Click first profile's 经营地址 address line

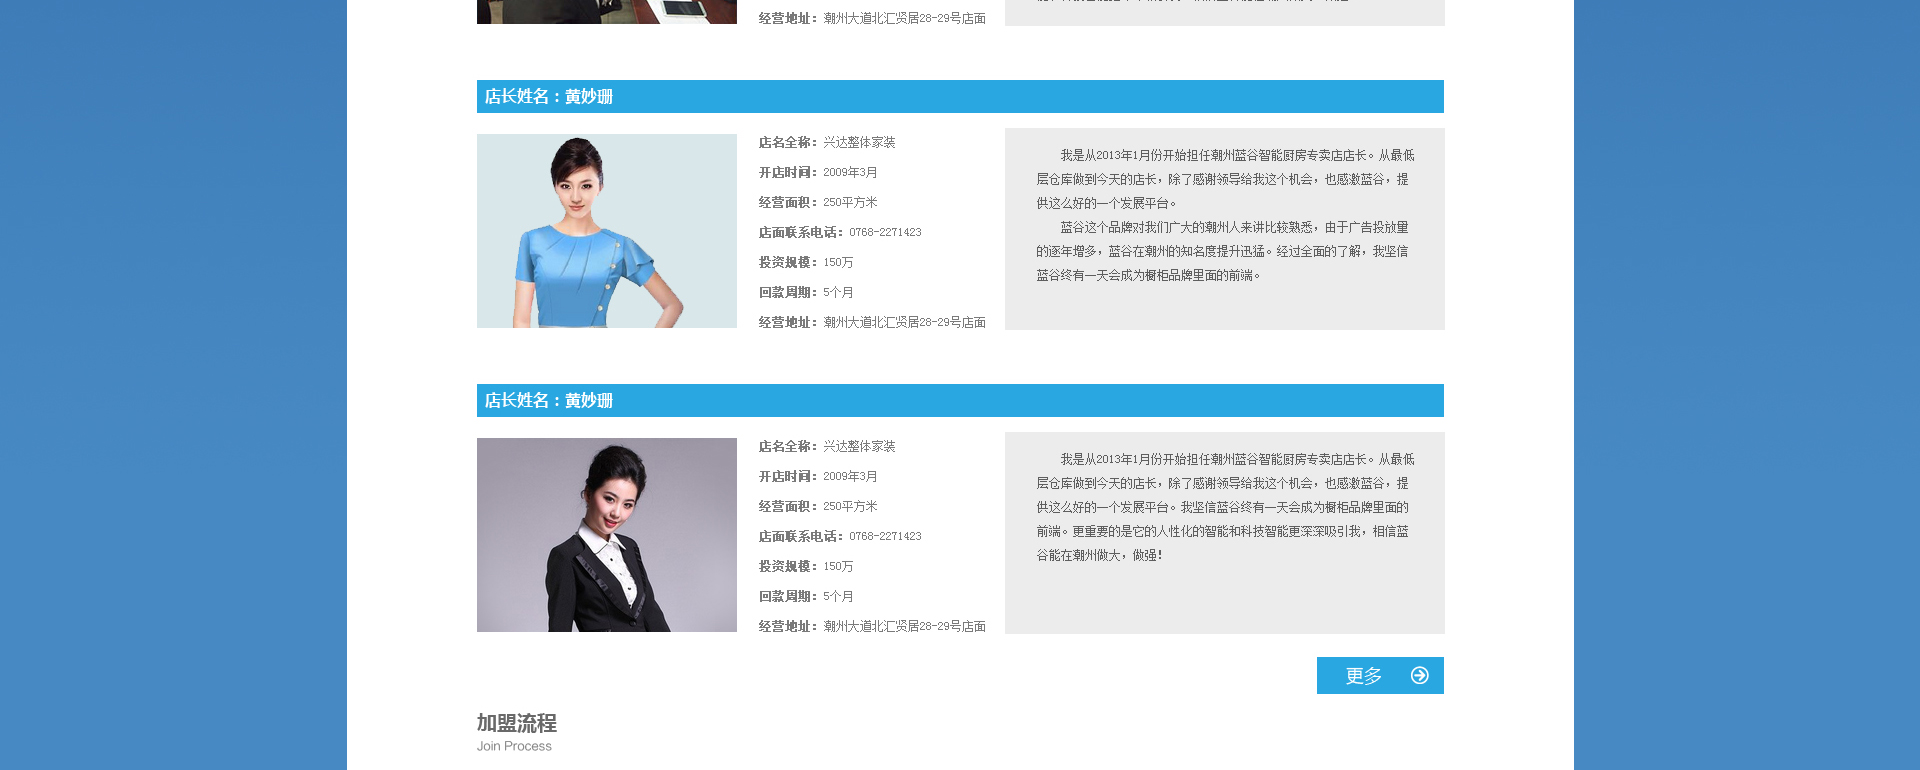pyautogui.click(x=872, y=322)
